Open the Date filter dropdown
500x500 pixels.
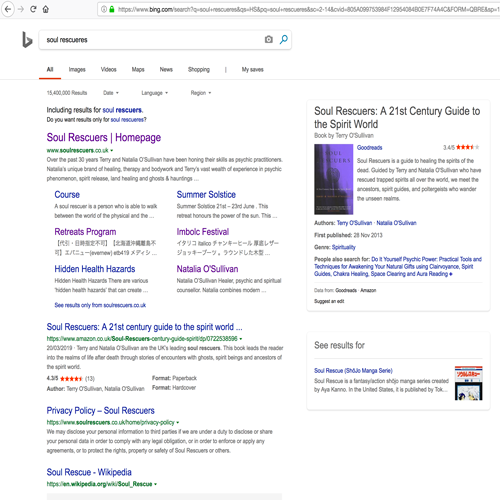pyautogui.click(x=111, y=93)
